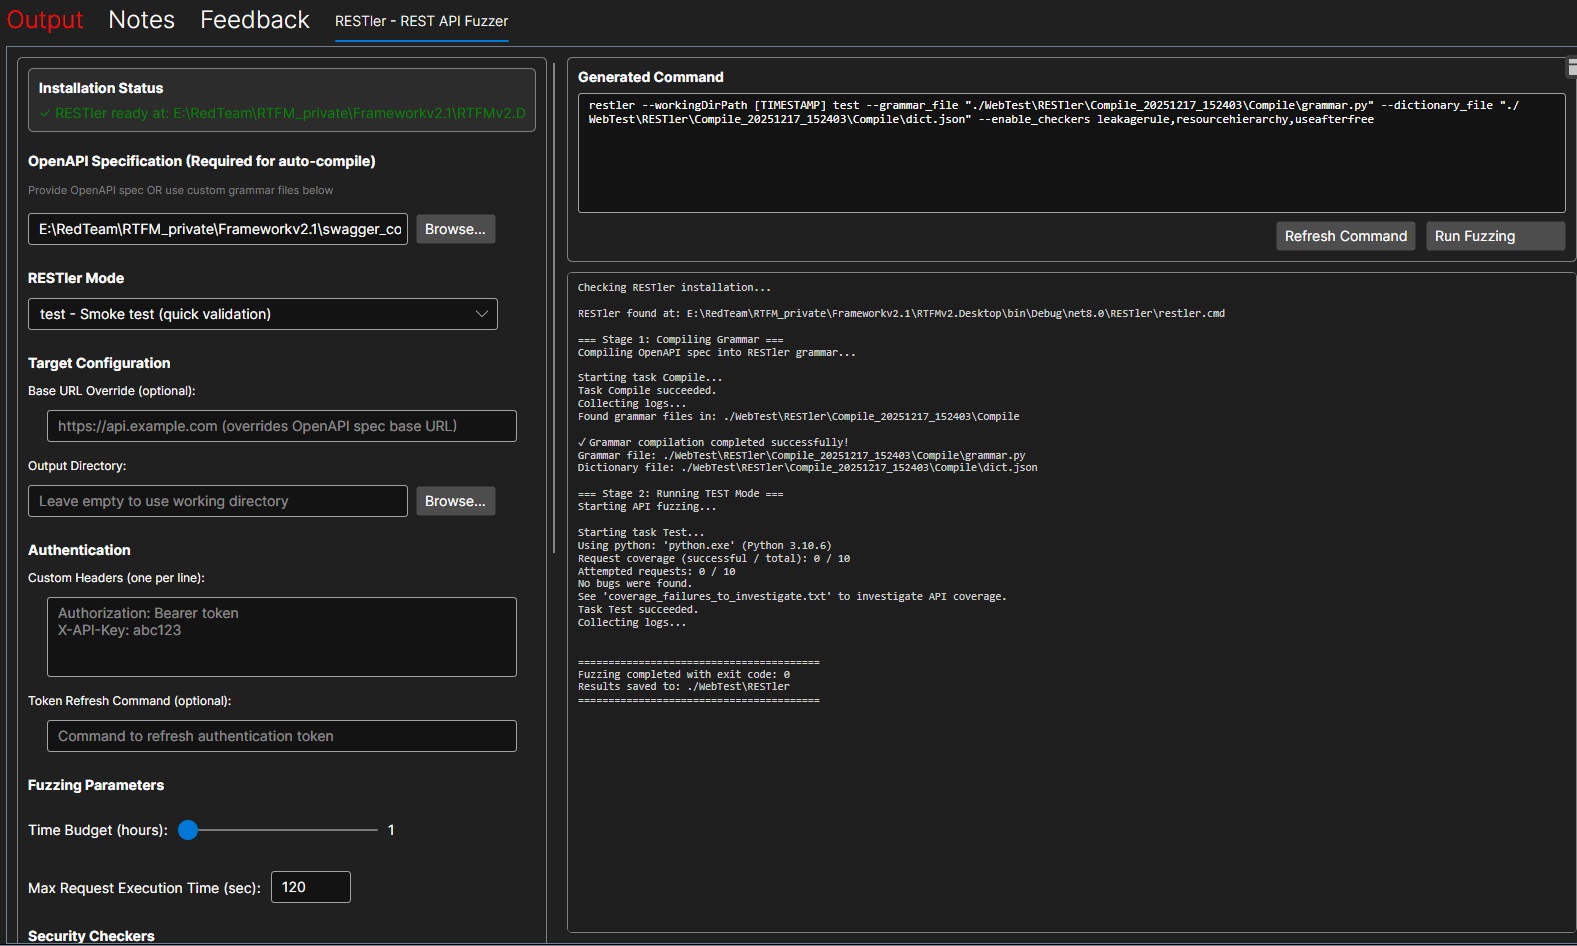Open the Notes tab
The width and height of the screenshot is (1577, 946).
coord(141,20)
